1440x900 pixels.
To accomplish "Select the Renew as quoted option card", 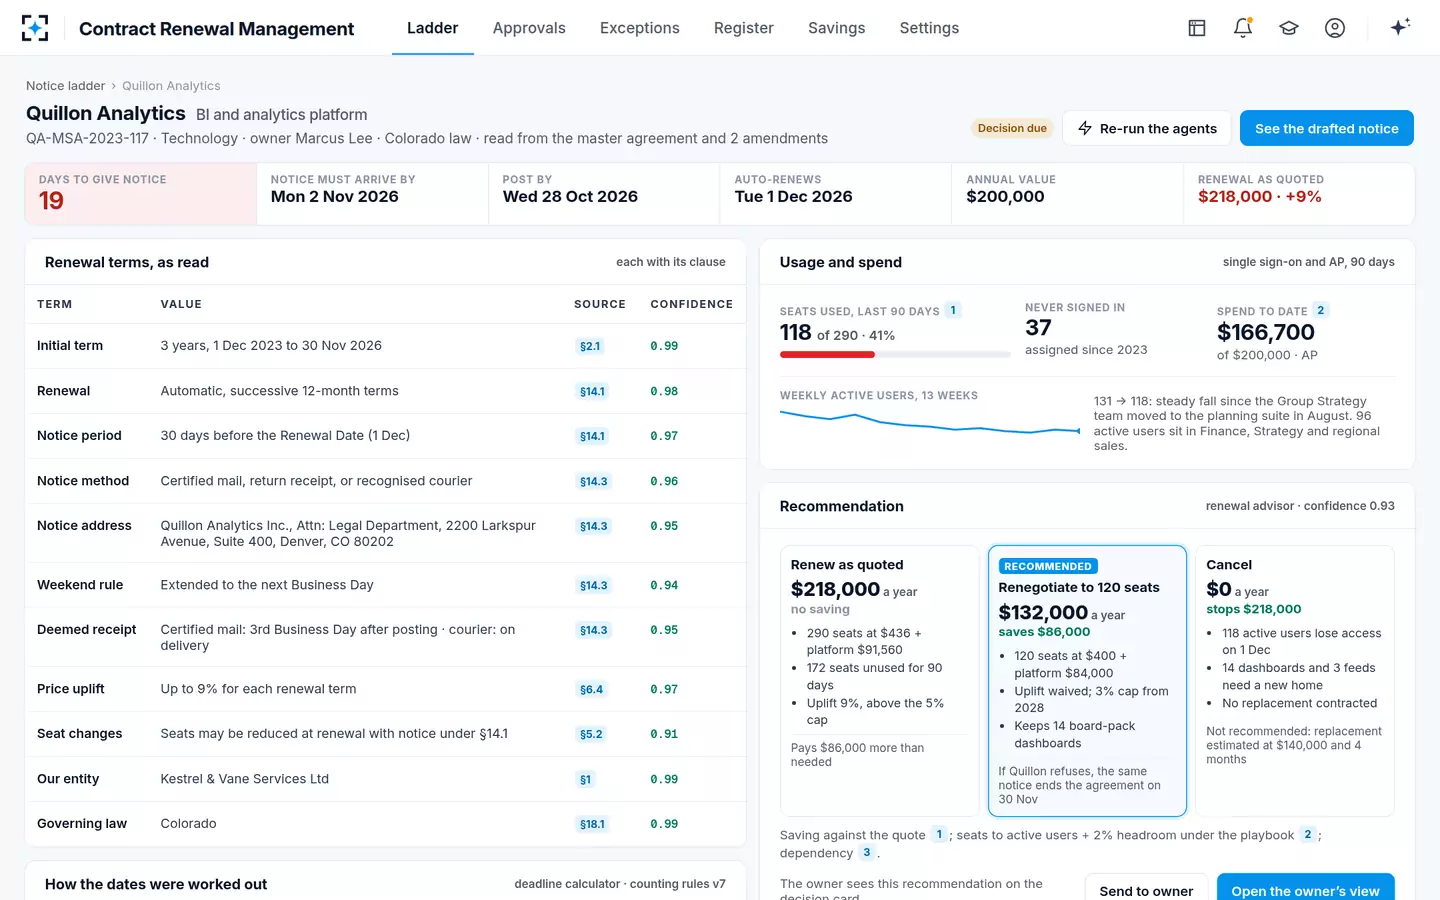I will tap(879, 680).
